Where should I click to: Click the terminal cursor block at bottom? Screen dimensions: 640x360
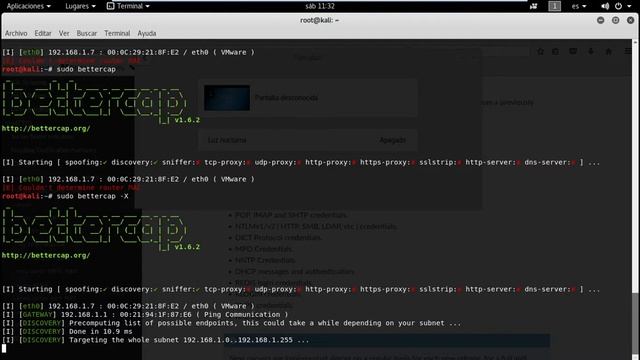coord(4,348)
